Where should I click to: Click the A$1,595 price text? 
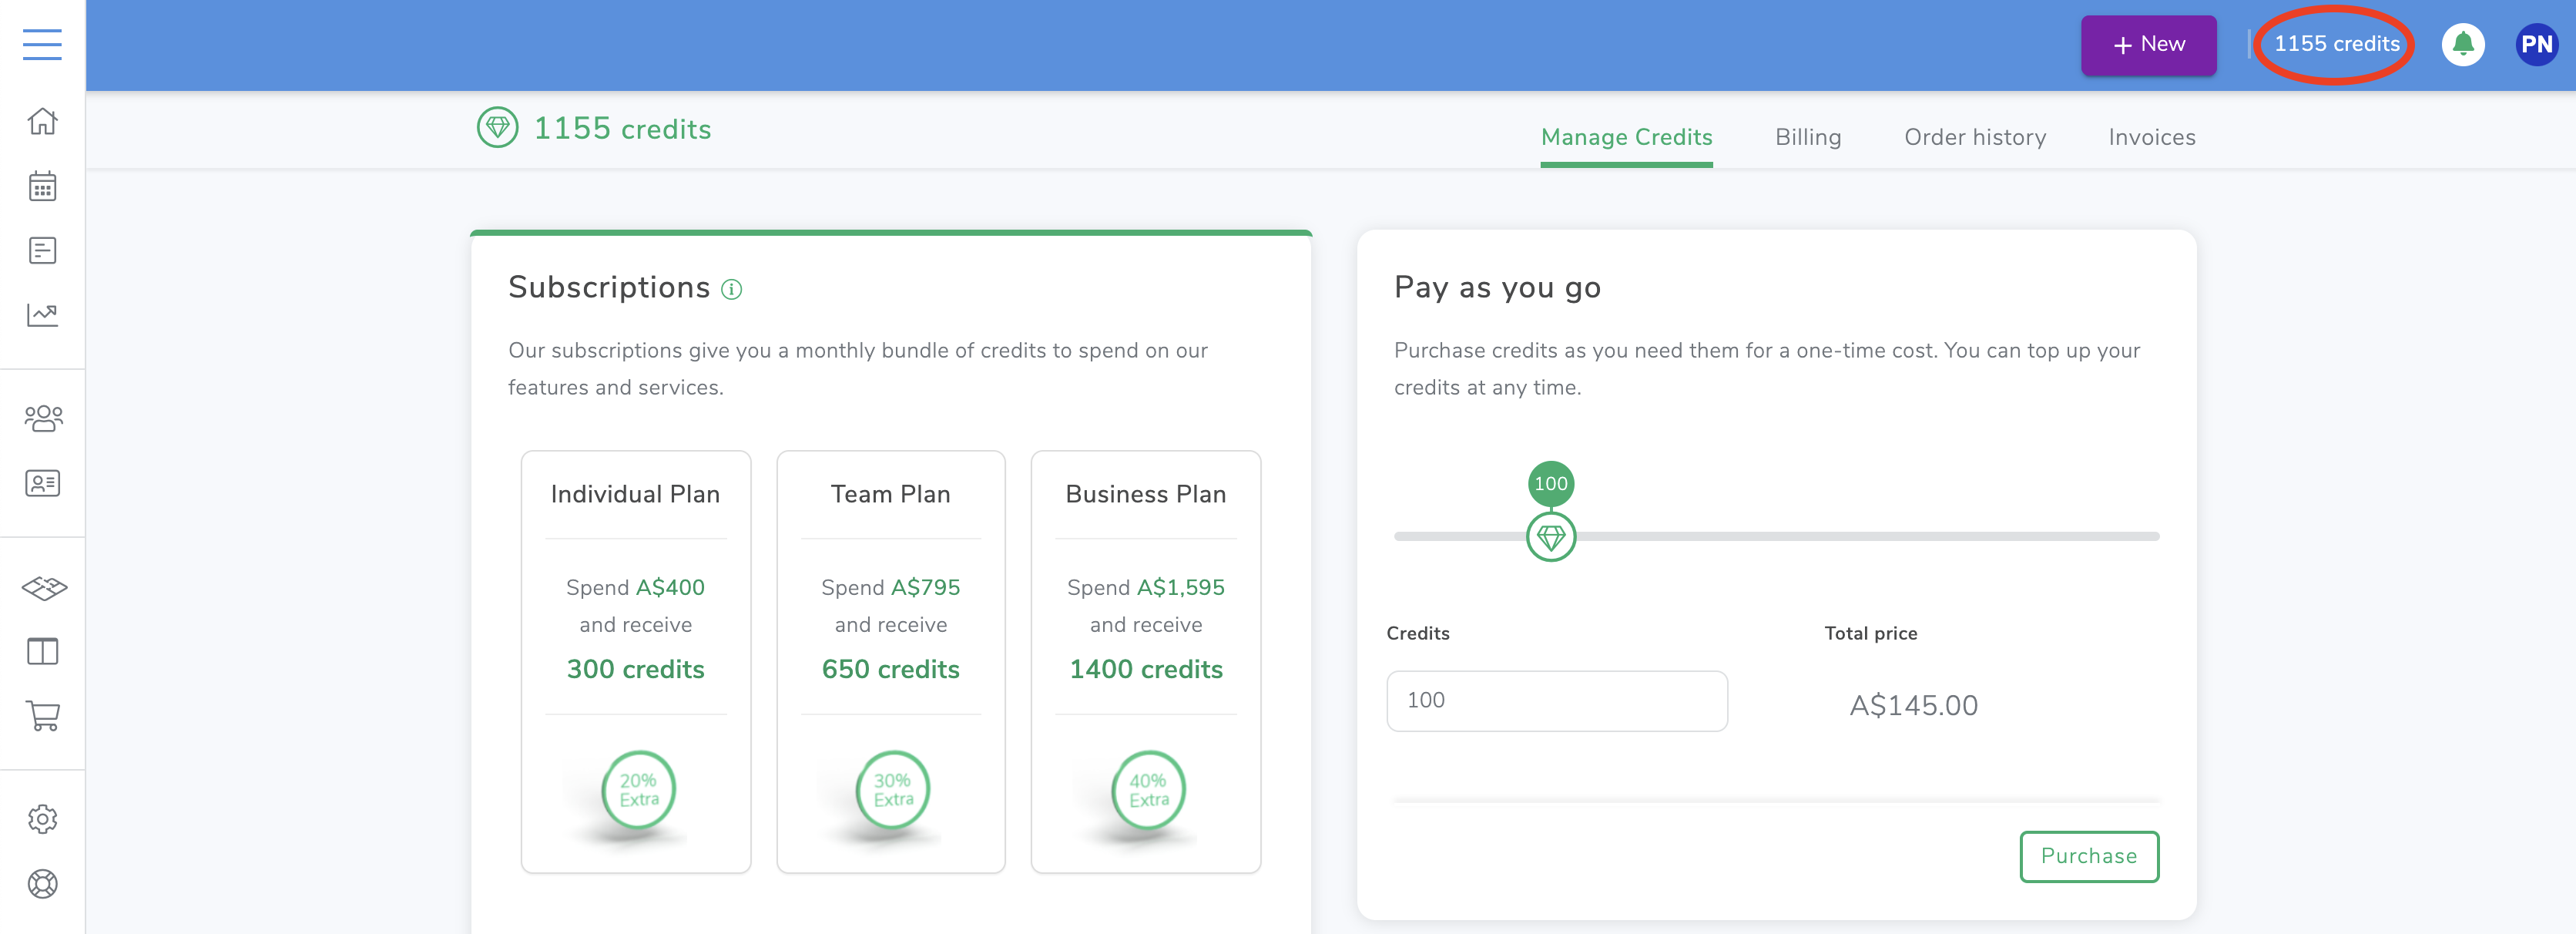(1180, 588)
